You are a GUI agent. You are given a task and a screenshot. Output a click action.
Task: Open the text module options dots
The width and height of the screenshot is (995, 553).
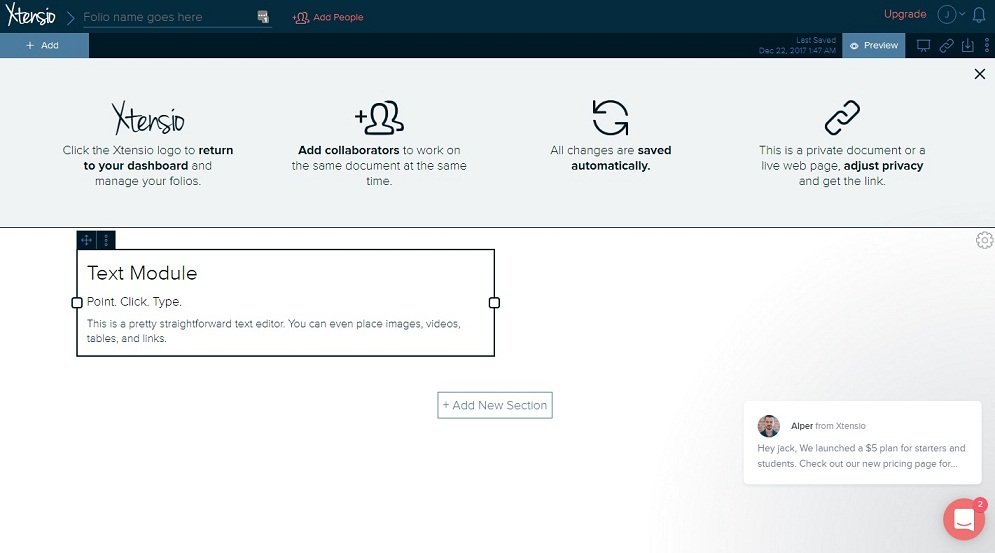[106, 240]
